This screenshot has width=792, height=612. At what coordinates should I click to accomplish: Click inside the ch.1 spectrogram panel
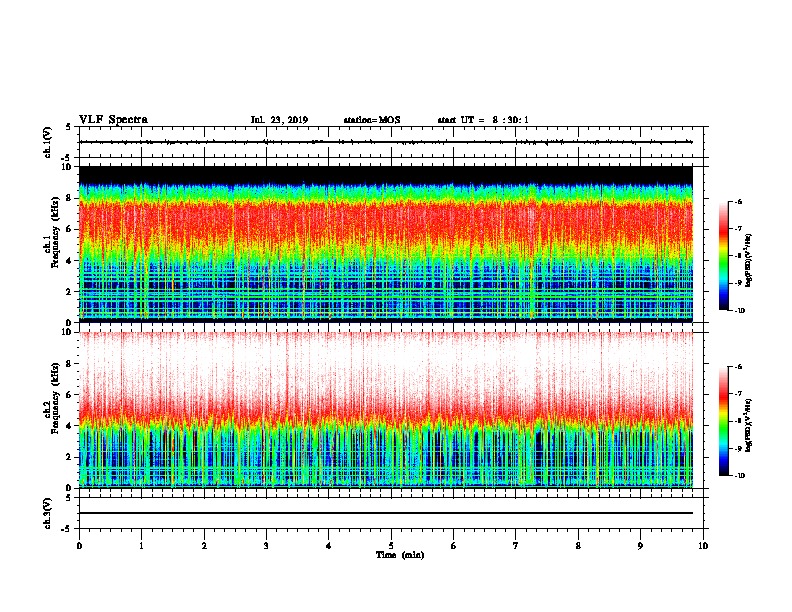[386, 244]
